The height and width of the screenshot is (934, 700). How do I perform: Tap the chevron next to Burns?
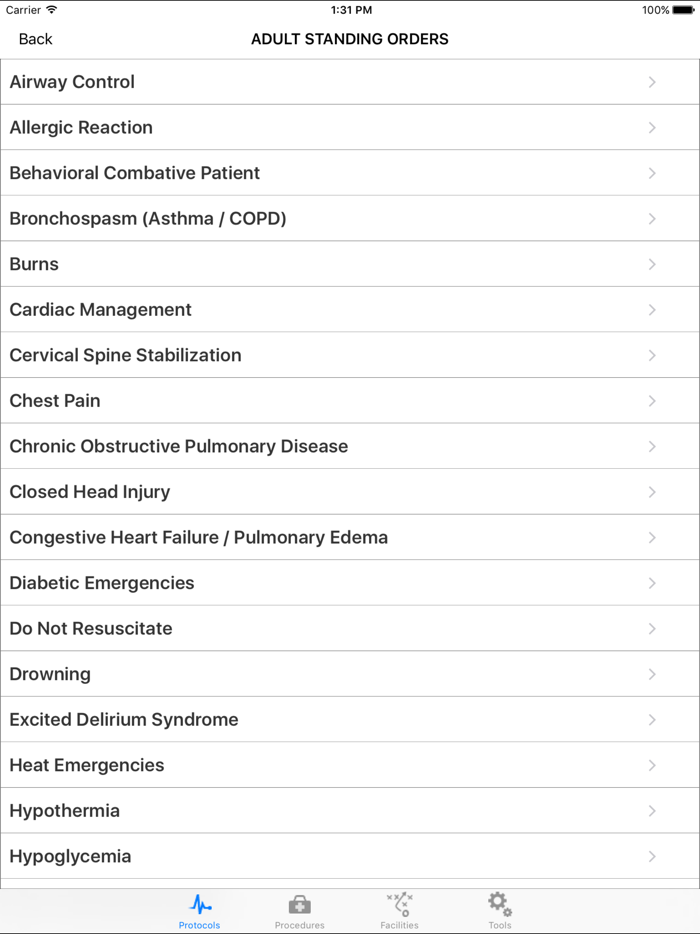click(x=652, y=264)
